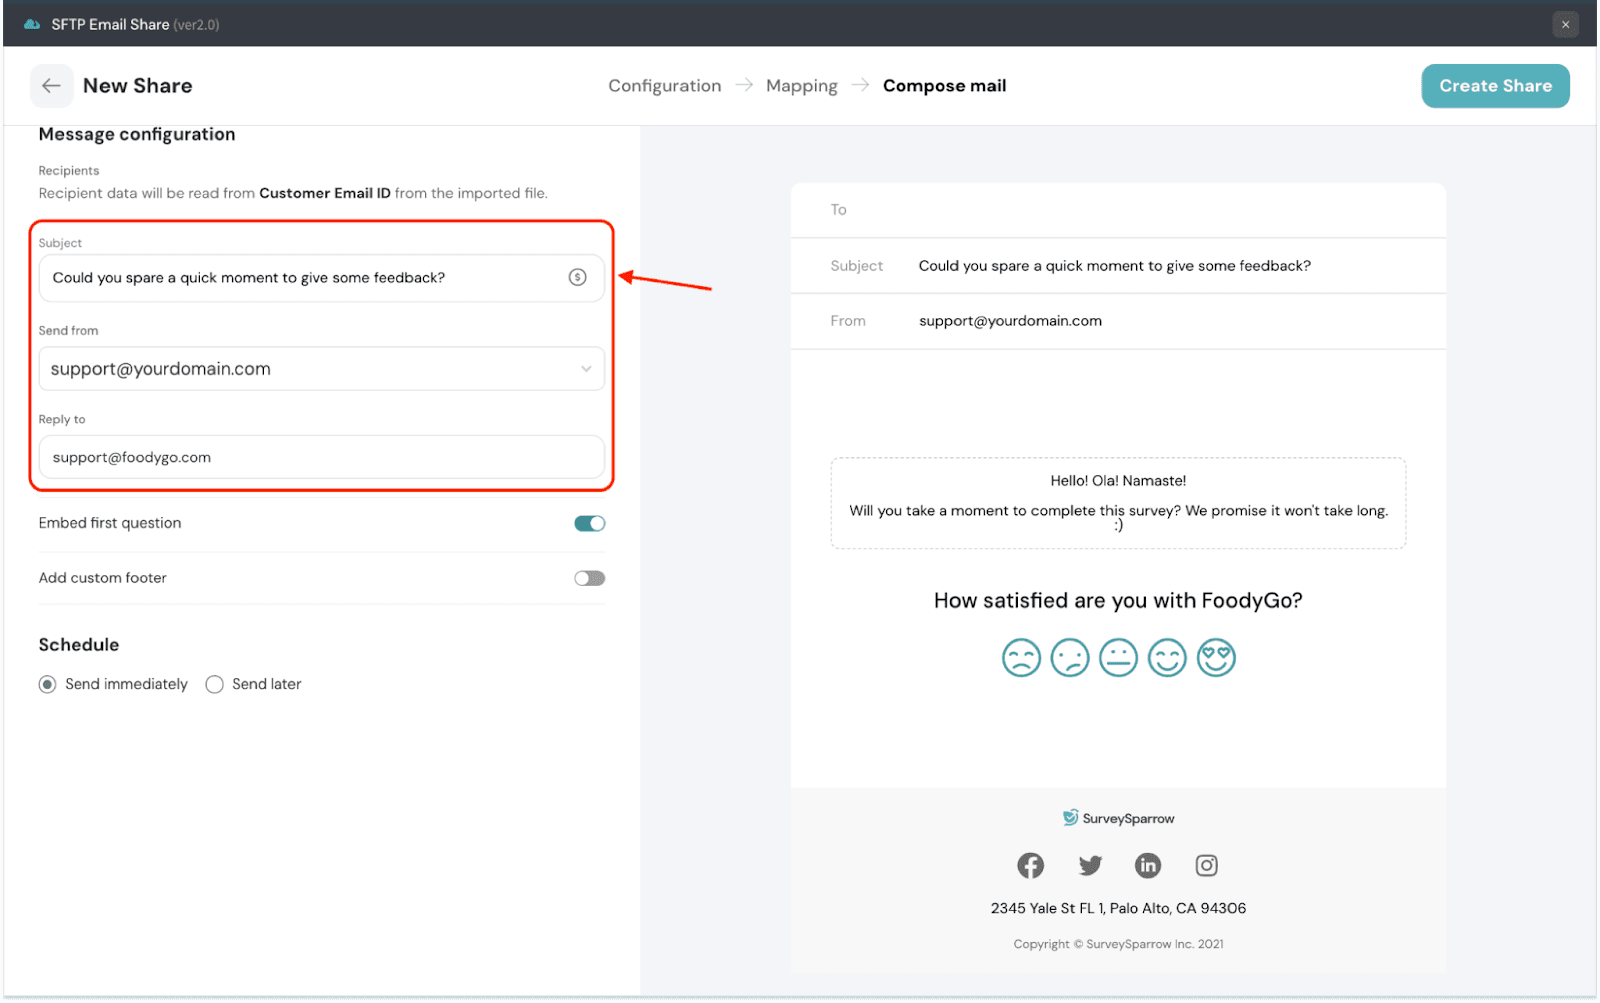Image resolution: width=1600 pixels, height=1003 pixels.
Task: Go to the Configuration step
Action: coord(664,86)
